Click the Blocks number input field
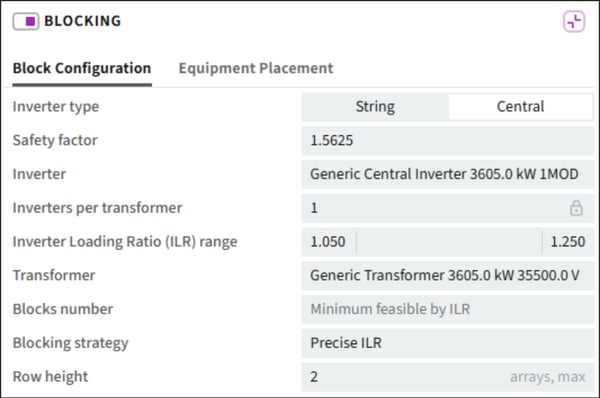This screenshot has height=398, width=600. click(448, 309)
